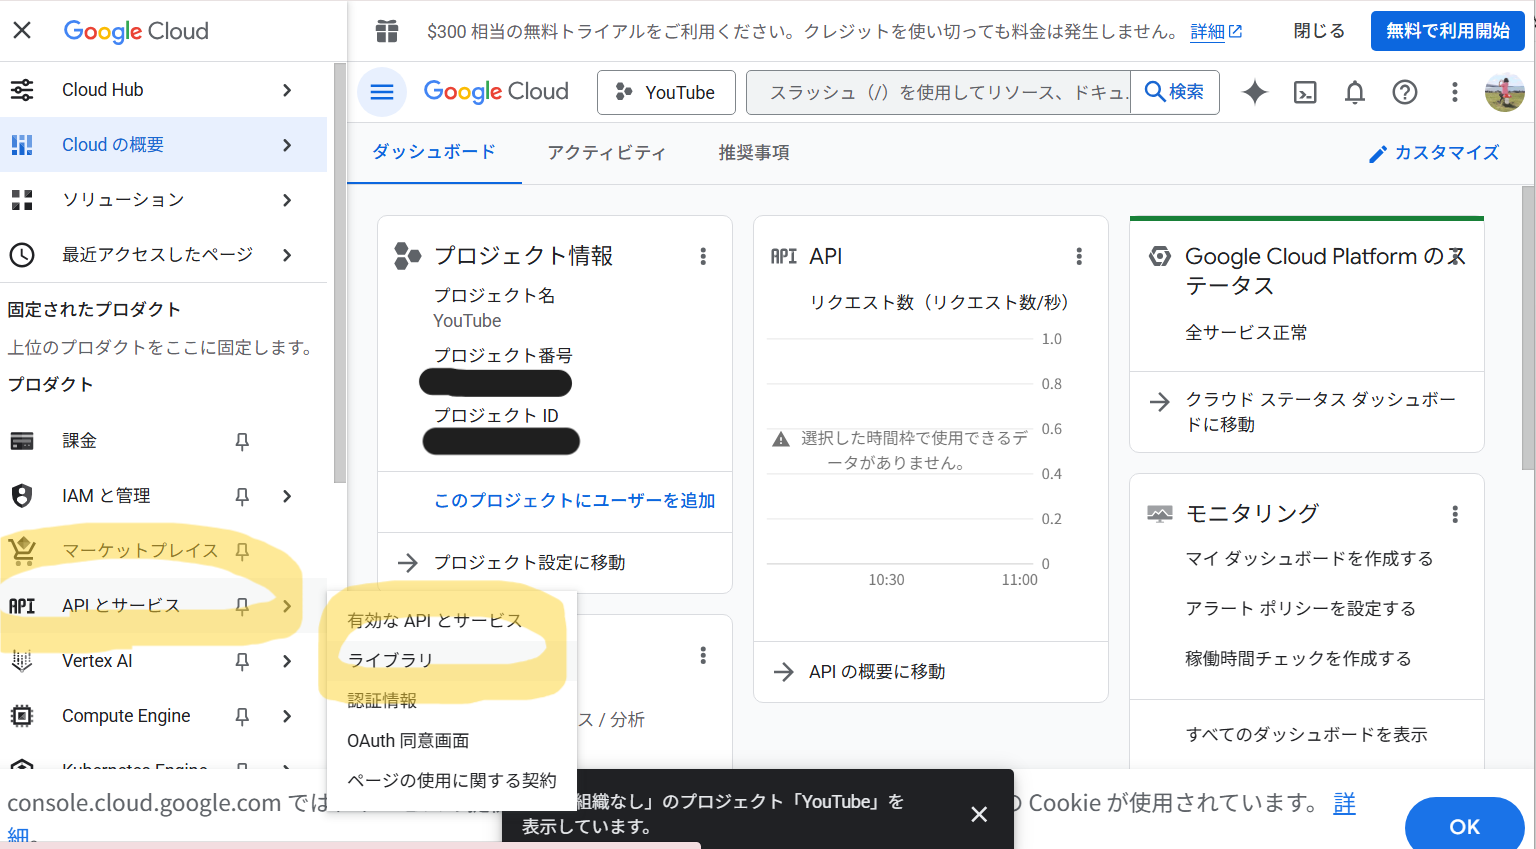1536x849 pixels.
Task: Click the 無料で利用開始 button
Action: 1447,31
